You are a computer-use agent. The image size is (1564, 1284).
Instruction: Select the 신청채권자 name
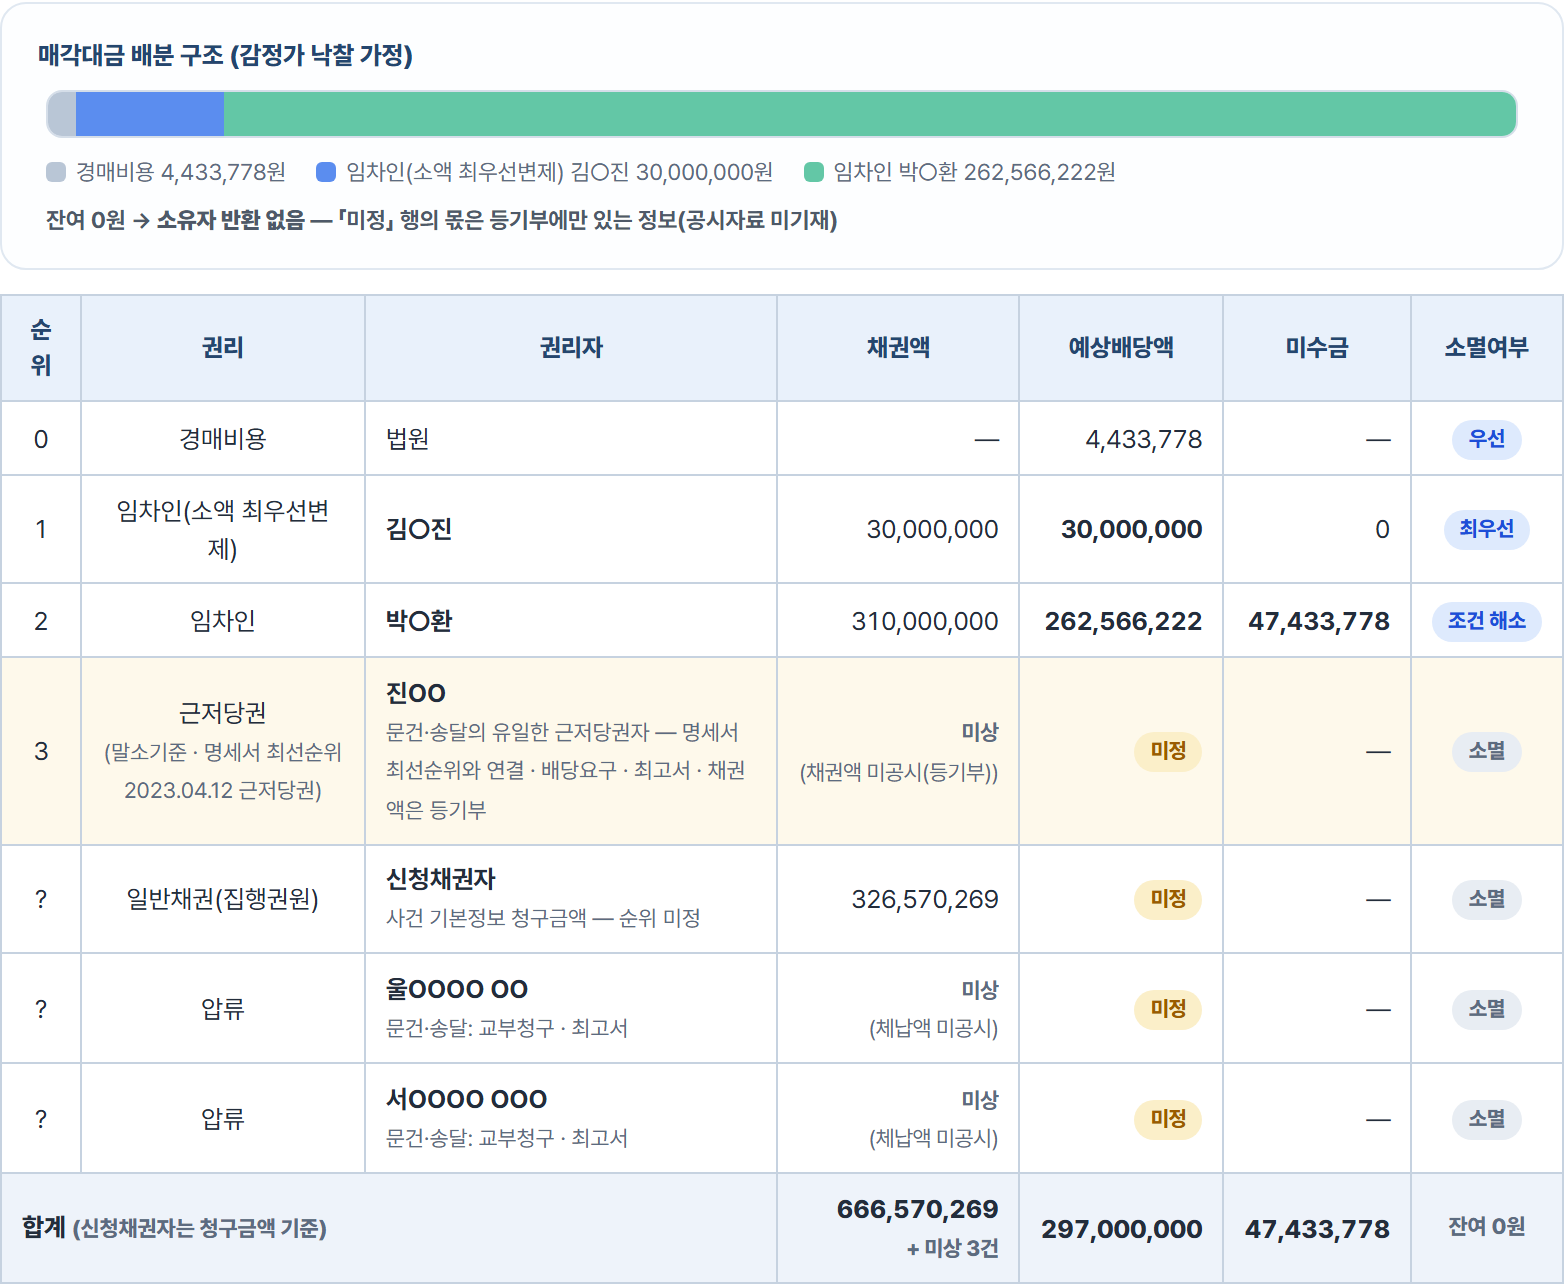441,879
